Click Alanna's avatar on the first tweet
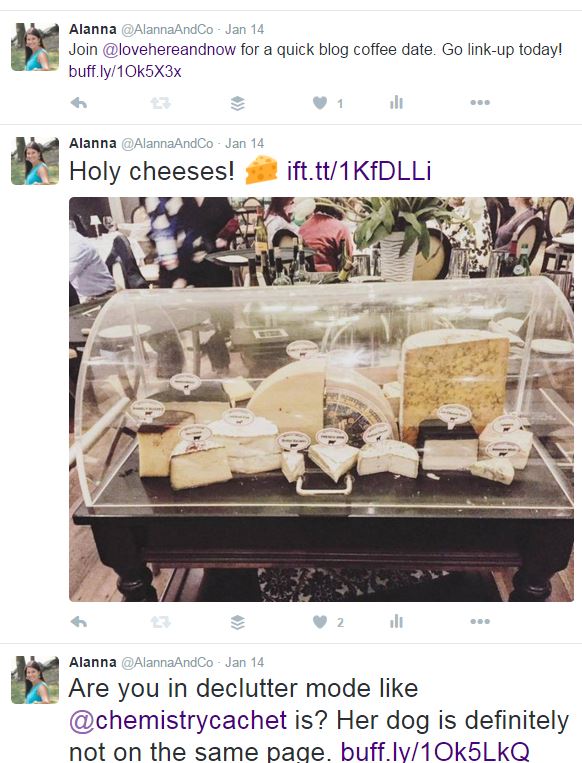Image resolution: width=582 pixels, height=763 pixels. click(35, 46)
